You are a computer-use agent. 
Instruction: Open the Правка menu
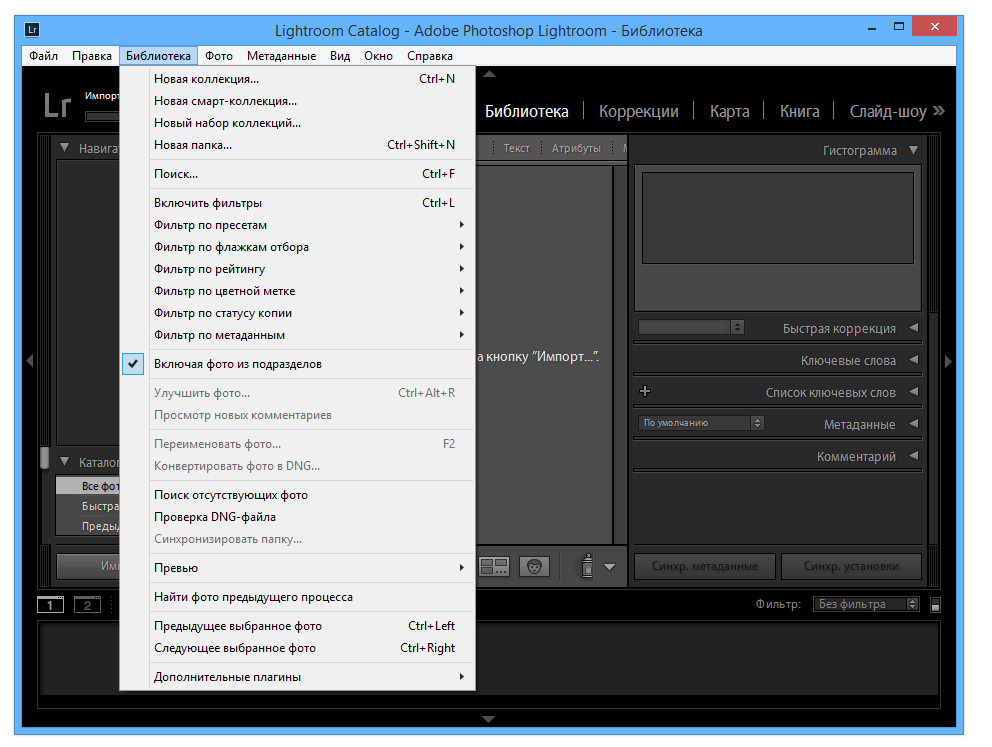click(x=92, y=56)
